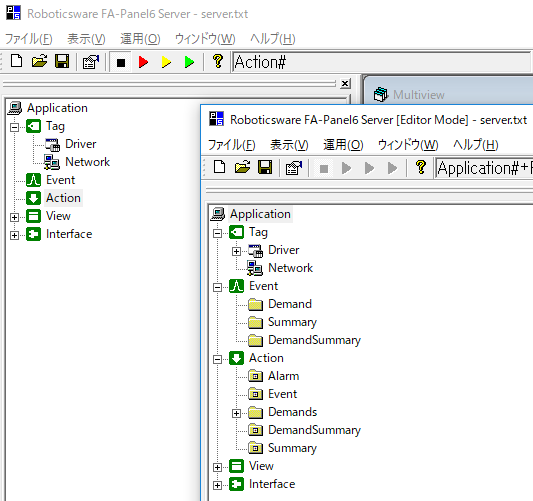
Task: Click red Play arrow in back window
Action: coord(143,62)
